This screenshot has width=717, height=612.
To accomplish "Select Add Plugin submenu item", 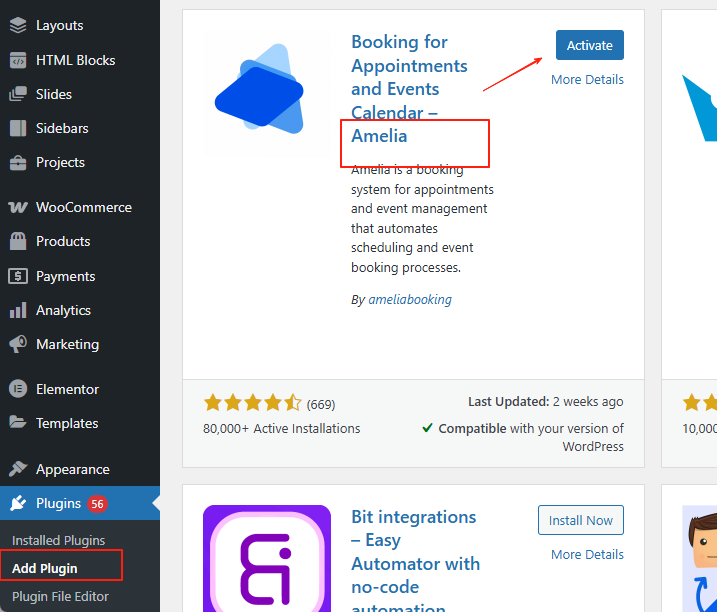I will (x=45, y=568).
